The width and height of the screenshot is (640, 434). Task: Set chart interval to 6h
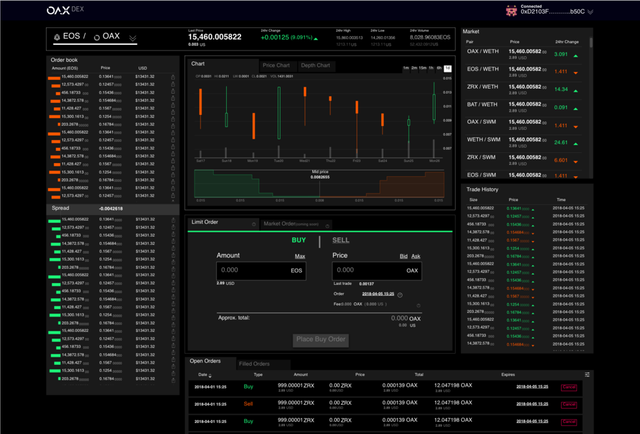(439, 68)
